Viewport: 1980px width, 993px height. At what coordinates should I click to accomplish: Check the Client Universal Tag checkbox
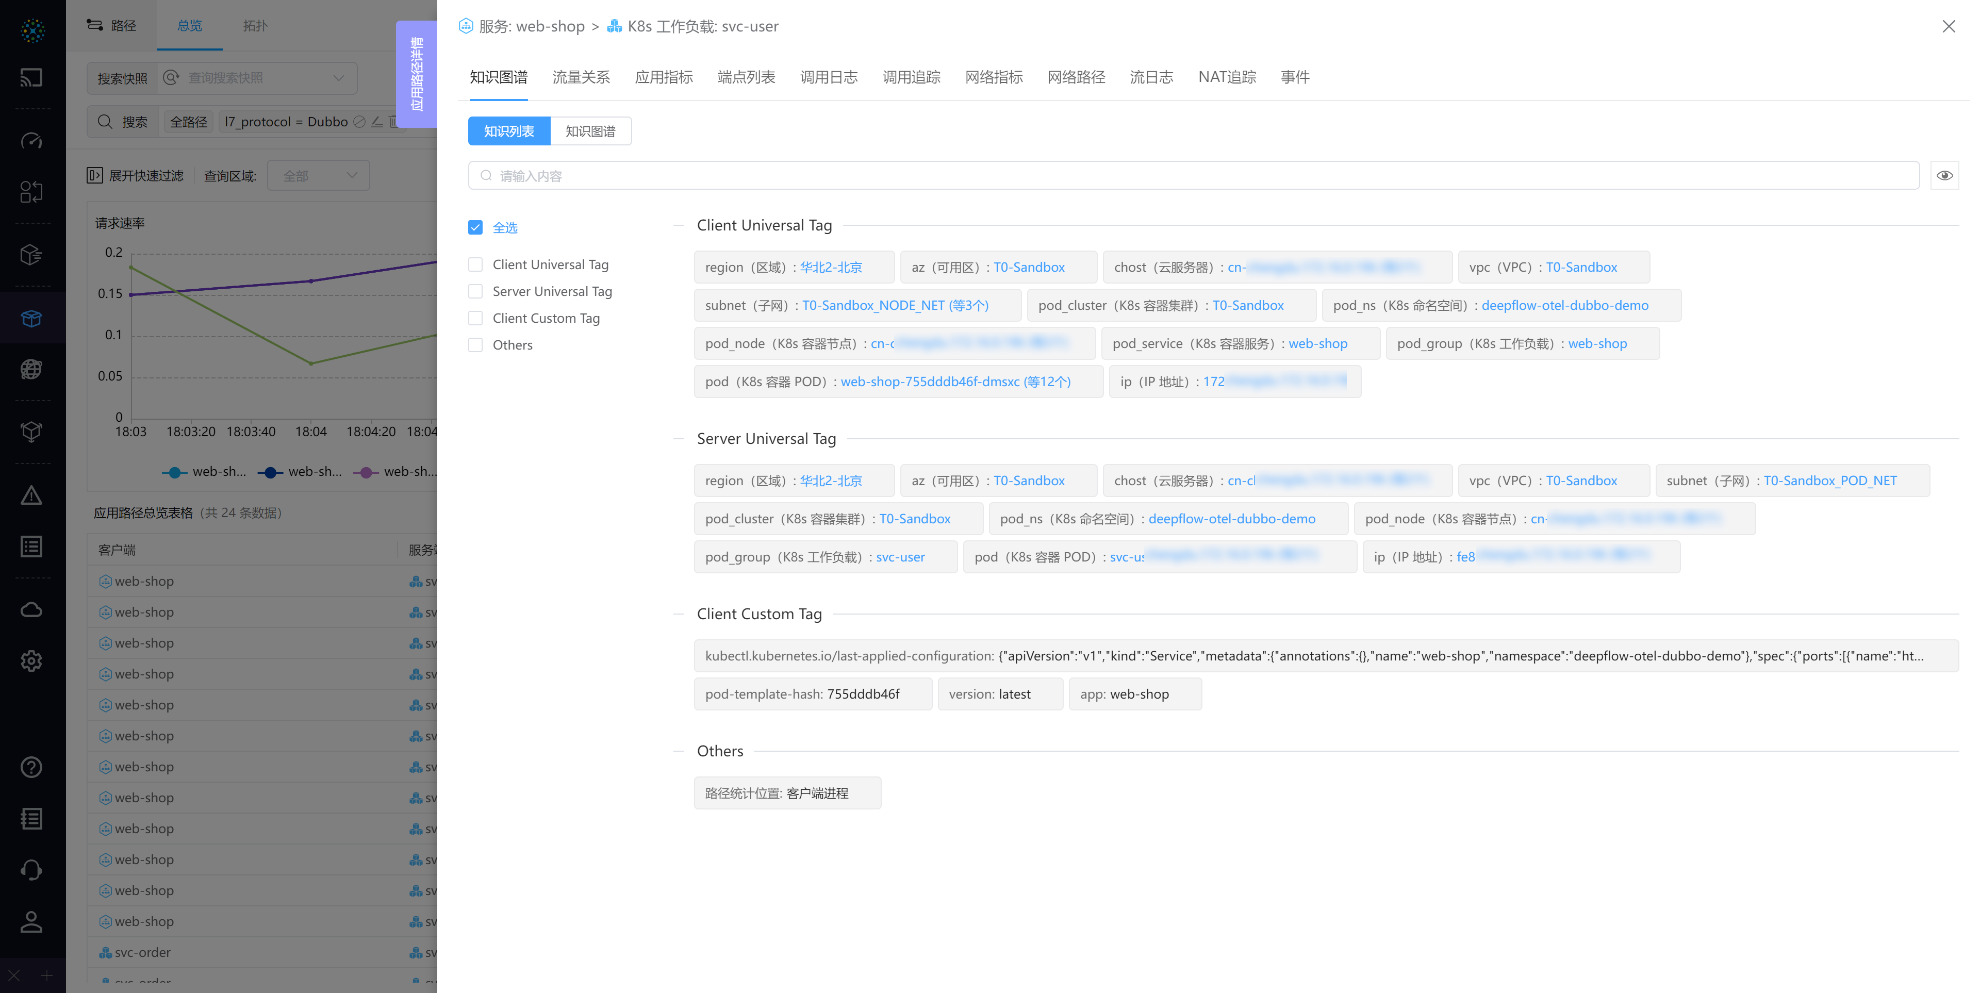tap(476, 265)
